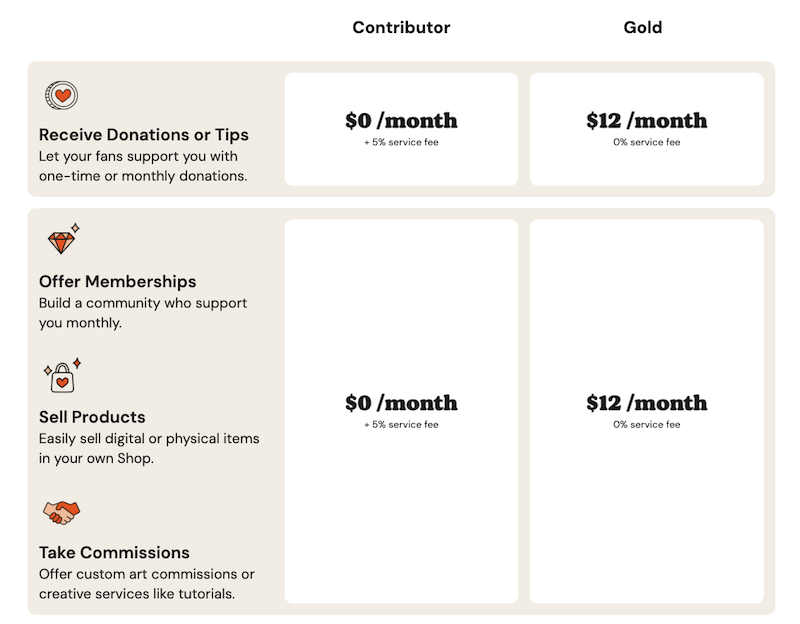Choose Gold $12 /month memberships card
This screenshot has width=800, height=624.
(x=646, y=411)
